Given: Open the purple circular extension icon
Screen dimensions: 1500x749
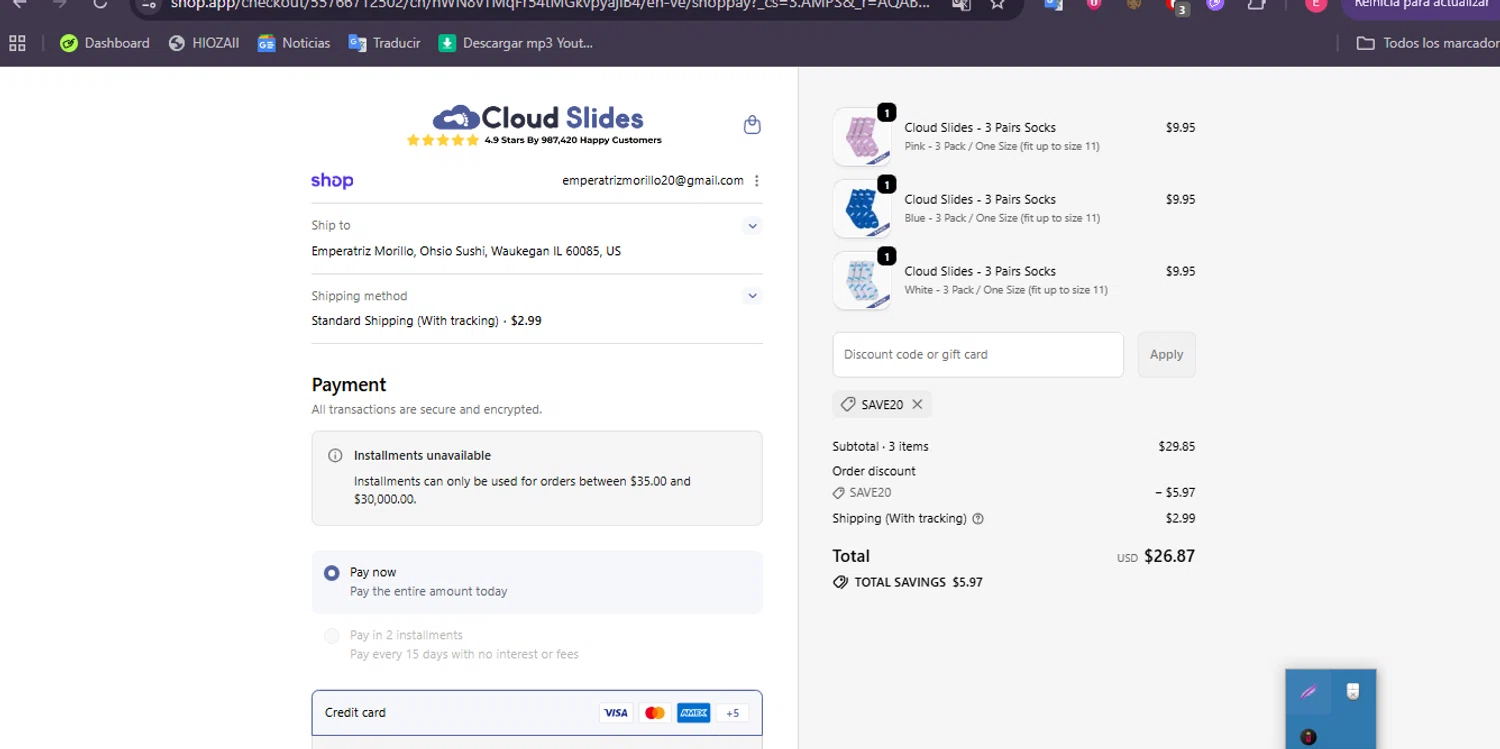Looking at the screenshot, I should [1215, 4].
